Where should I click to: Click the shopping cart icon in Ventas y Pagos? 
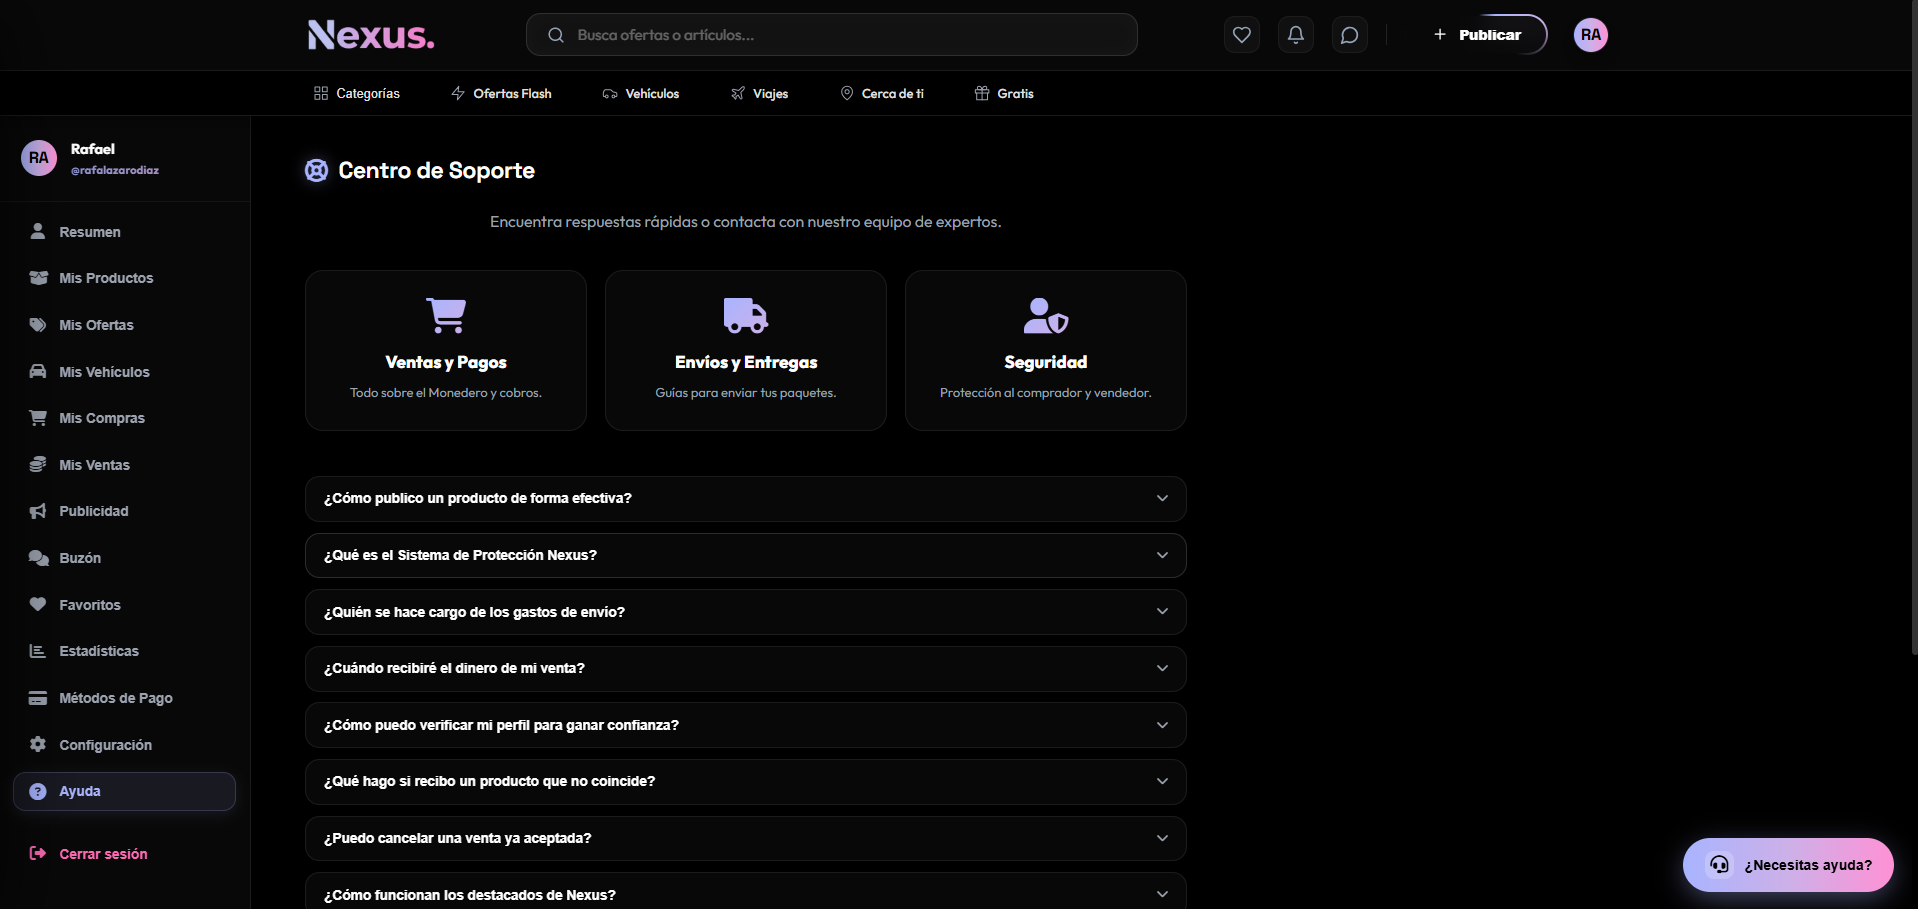pyautogui.click(x=446, y=315)
